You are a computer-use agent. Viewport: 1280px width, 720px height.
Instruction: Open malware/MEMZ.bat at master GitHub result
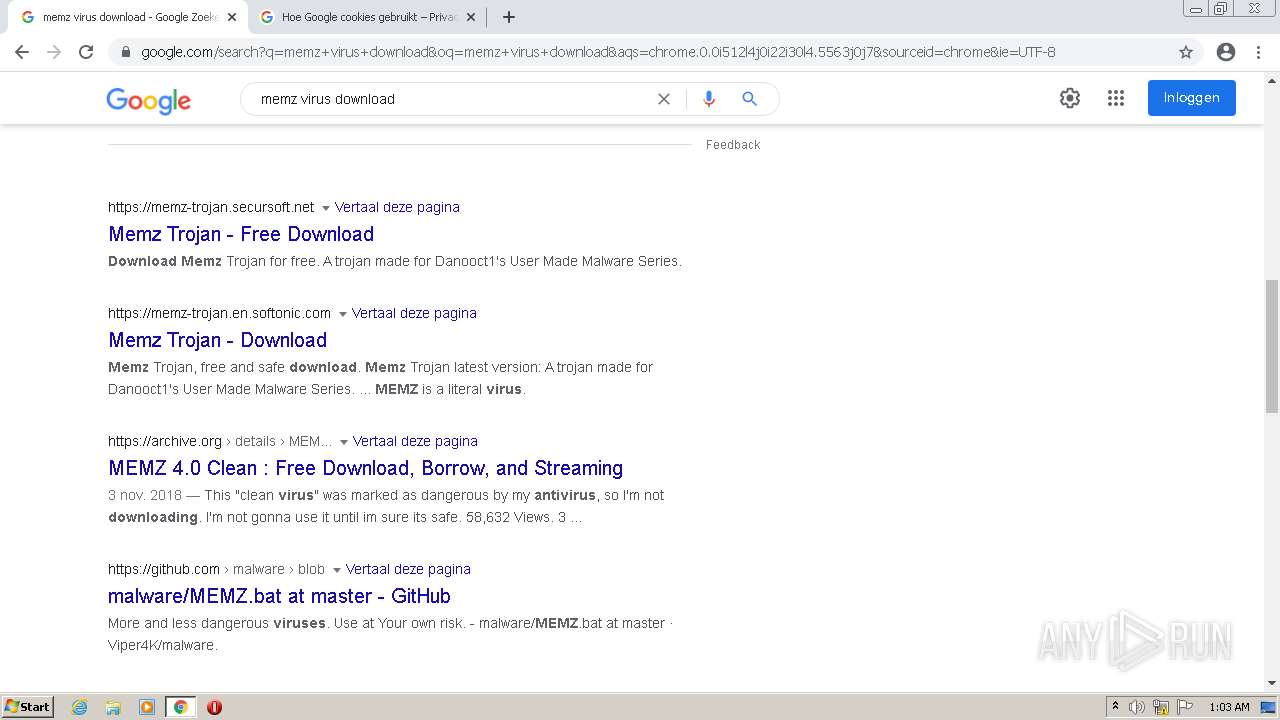tap(279, 596)
